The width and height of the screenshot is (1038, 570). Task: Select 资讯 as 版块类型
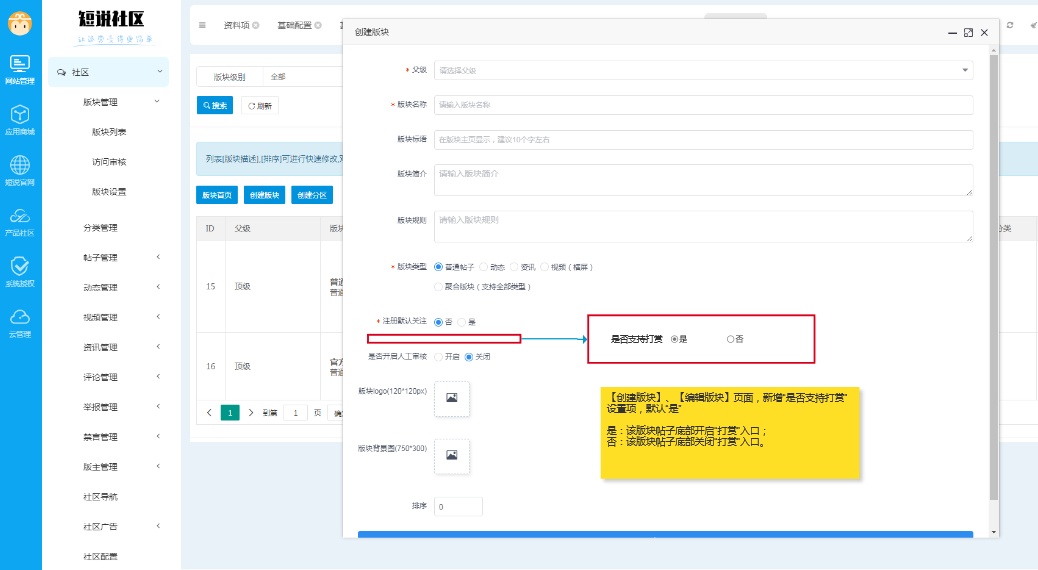(x=514, y=267)
